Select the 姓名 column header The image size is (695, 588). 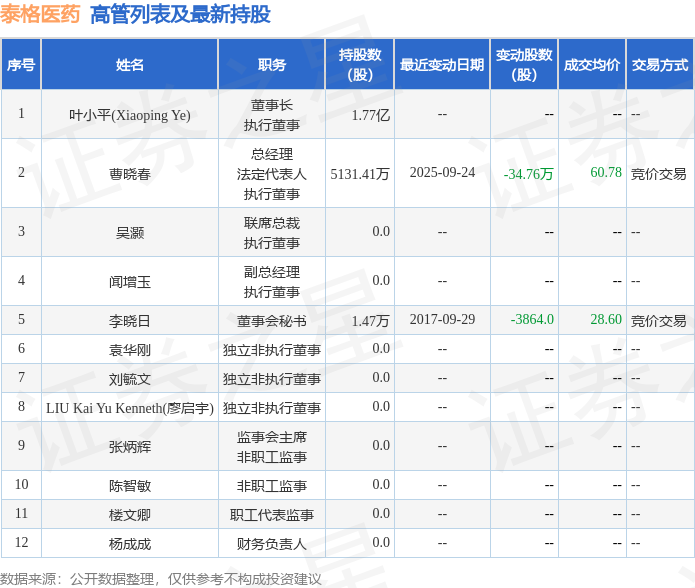click(x=130, y=65)
